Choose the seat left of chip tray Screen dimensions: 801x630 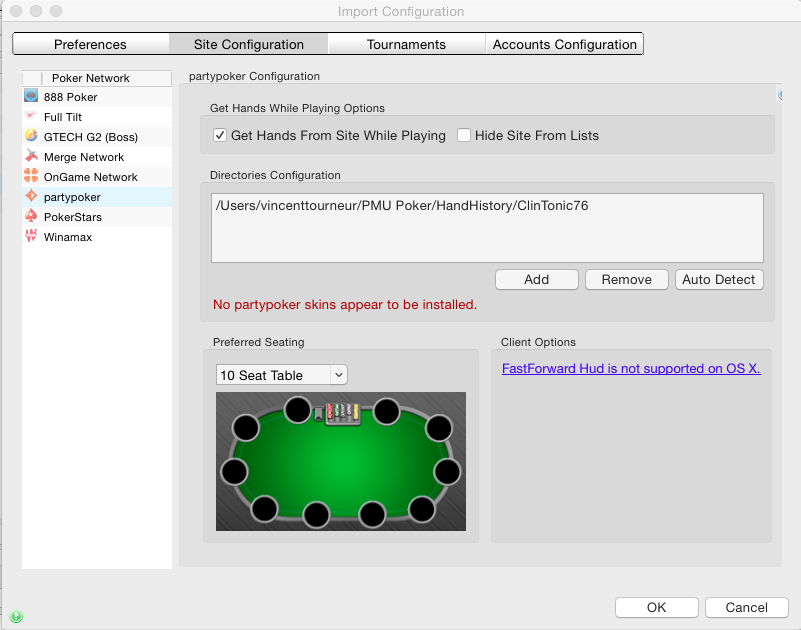coord(297,410)
